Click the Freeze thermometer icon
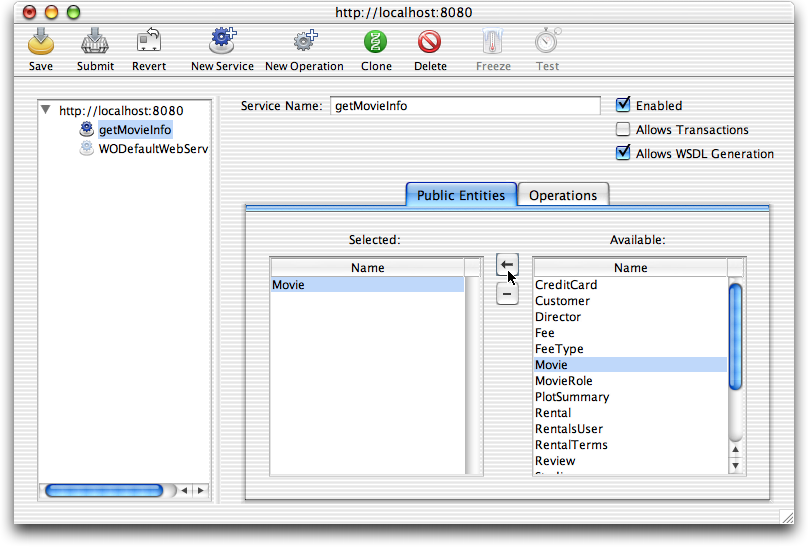 (x=493, y=41)
